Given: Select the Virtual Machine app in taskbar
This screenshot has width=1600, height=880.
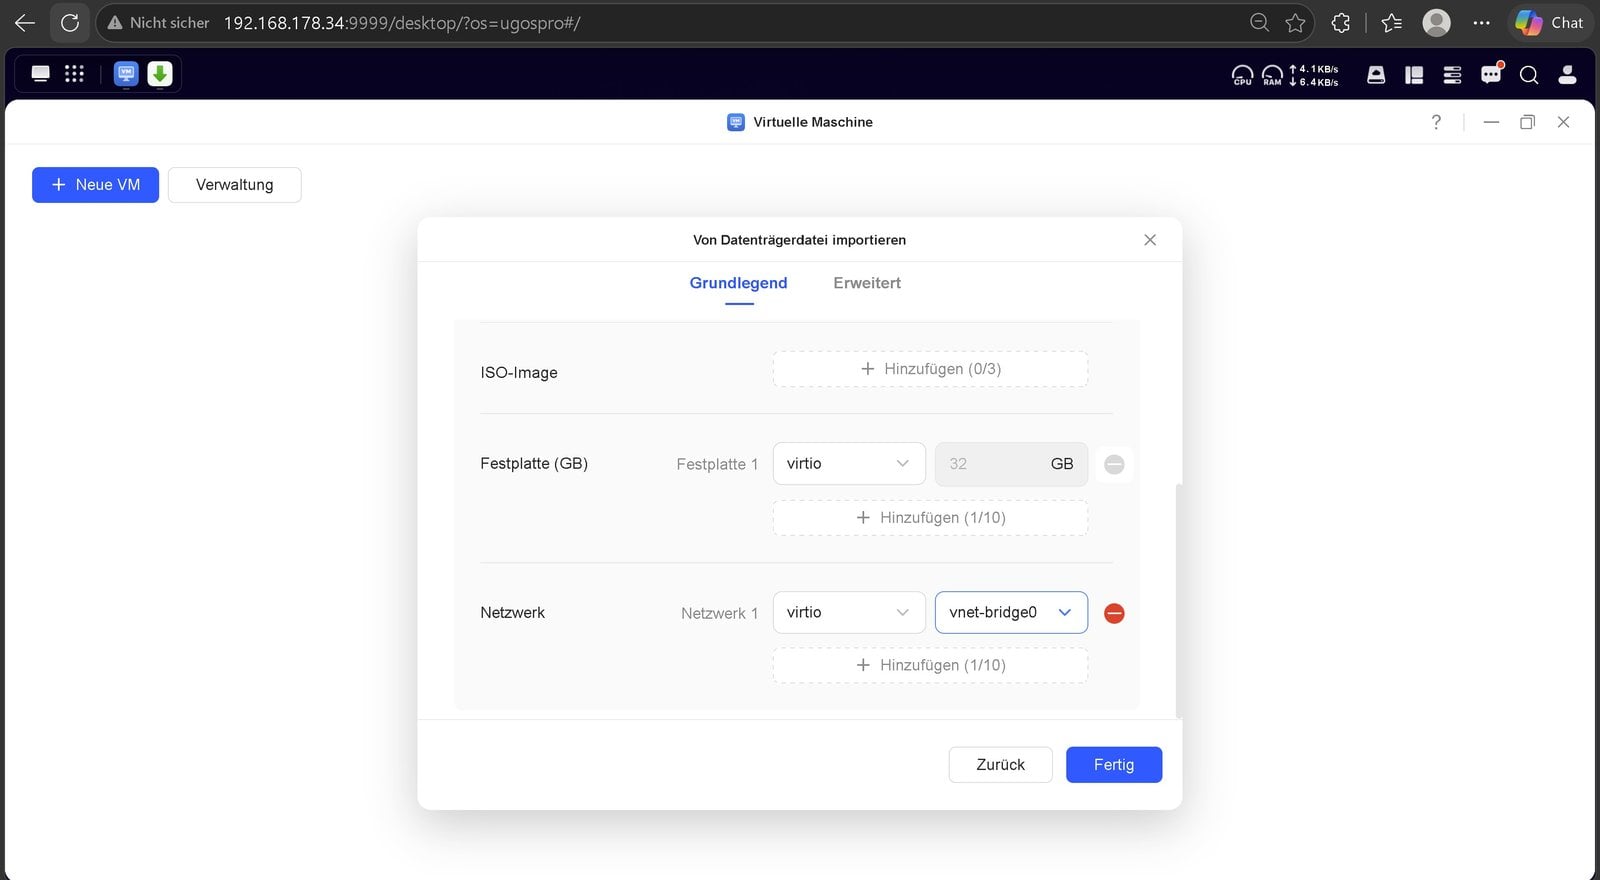Looking at the screenshot, I should [126, 74].
